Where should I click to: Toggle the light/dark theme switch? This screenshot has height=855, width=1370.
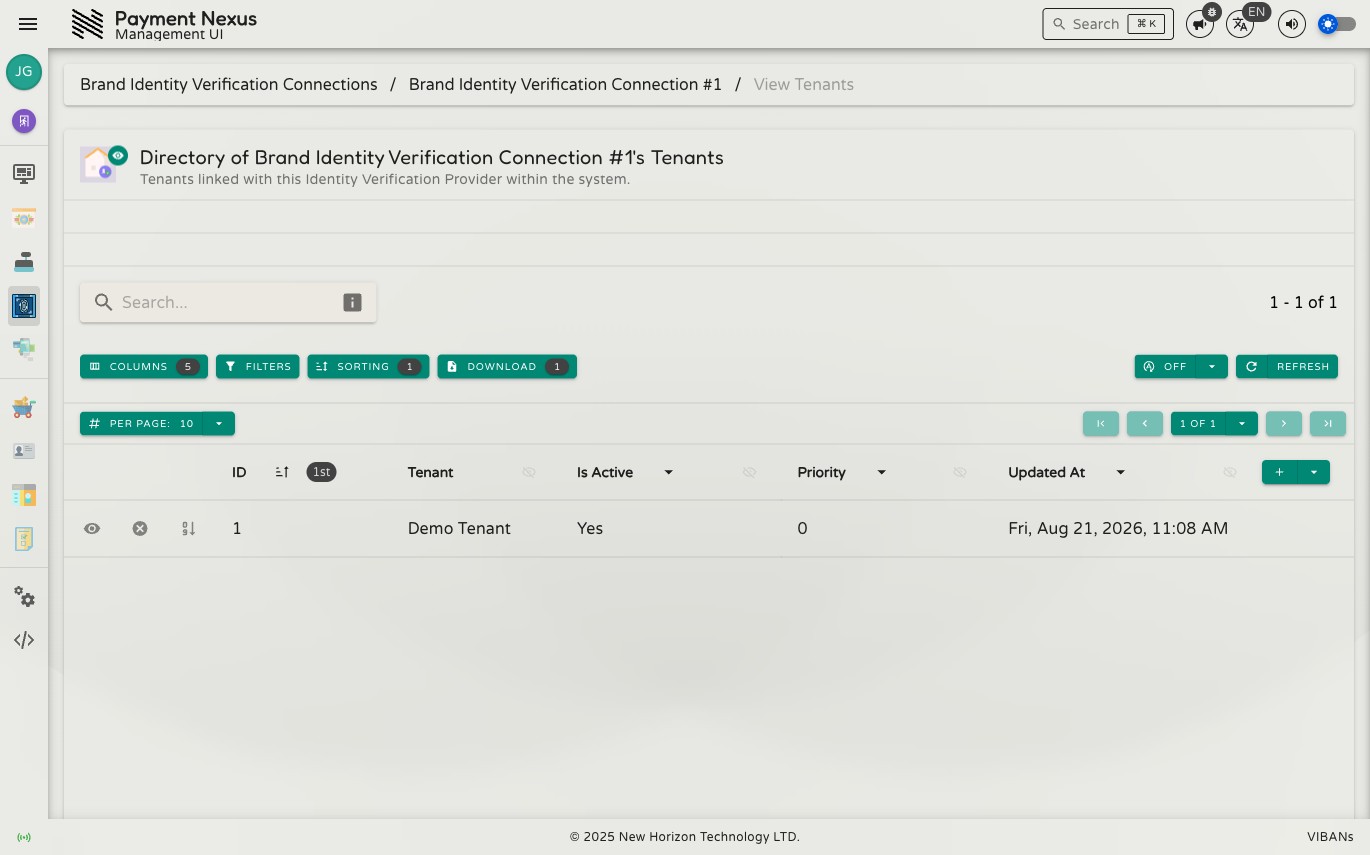(1337, 24)
